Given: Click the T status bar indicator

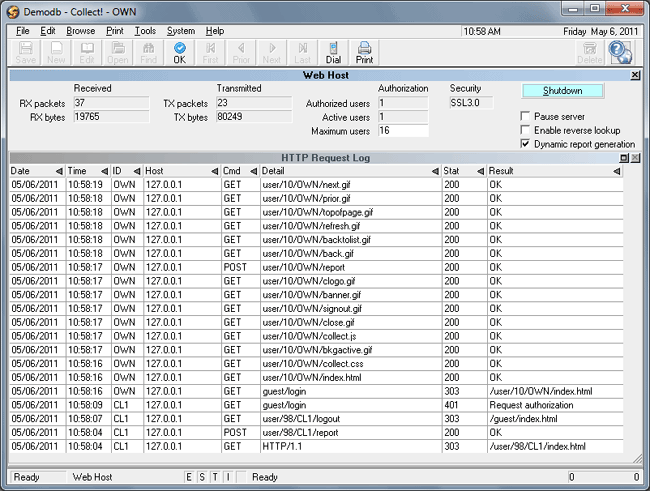Looking at the screenshot, I should tap(215, 477).
